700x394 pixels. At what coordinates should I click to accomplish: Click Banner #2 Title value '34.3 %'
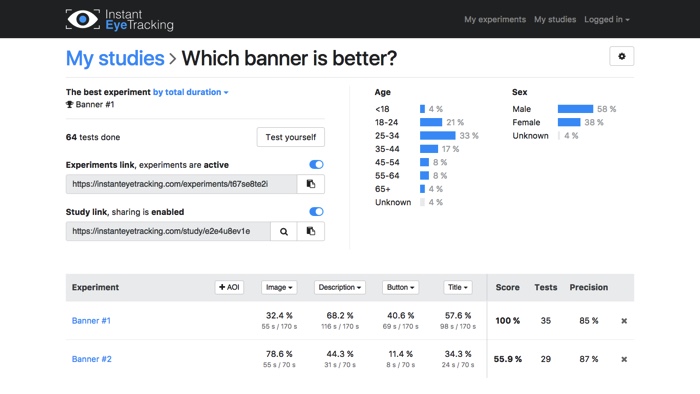tap(458, 354)
